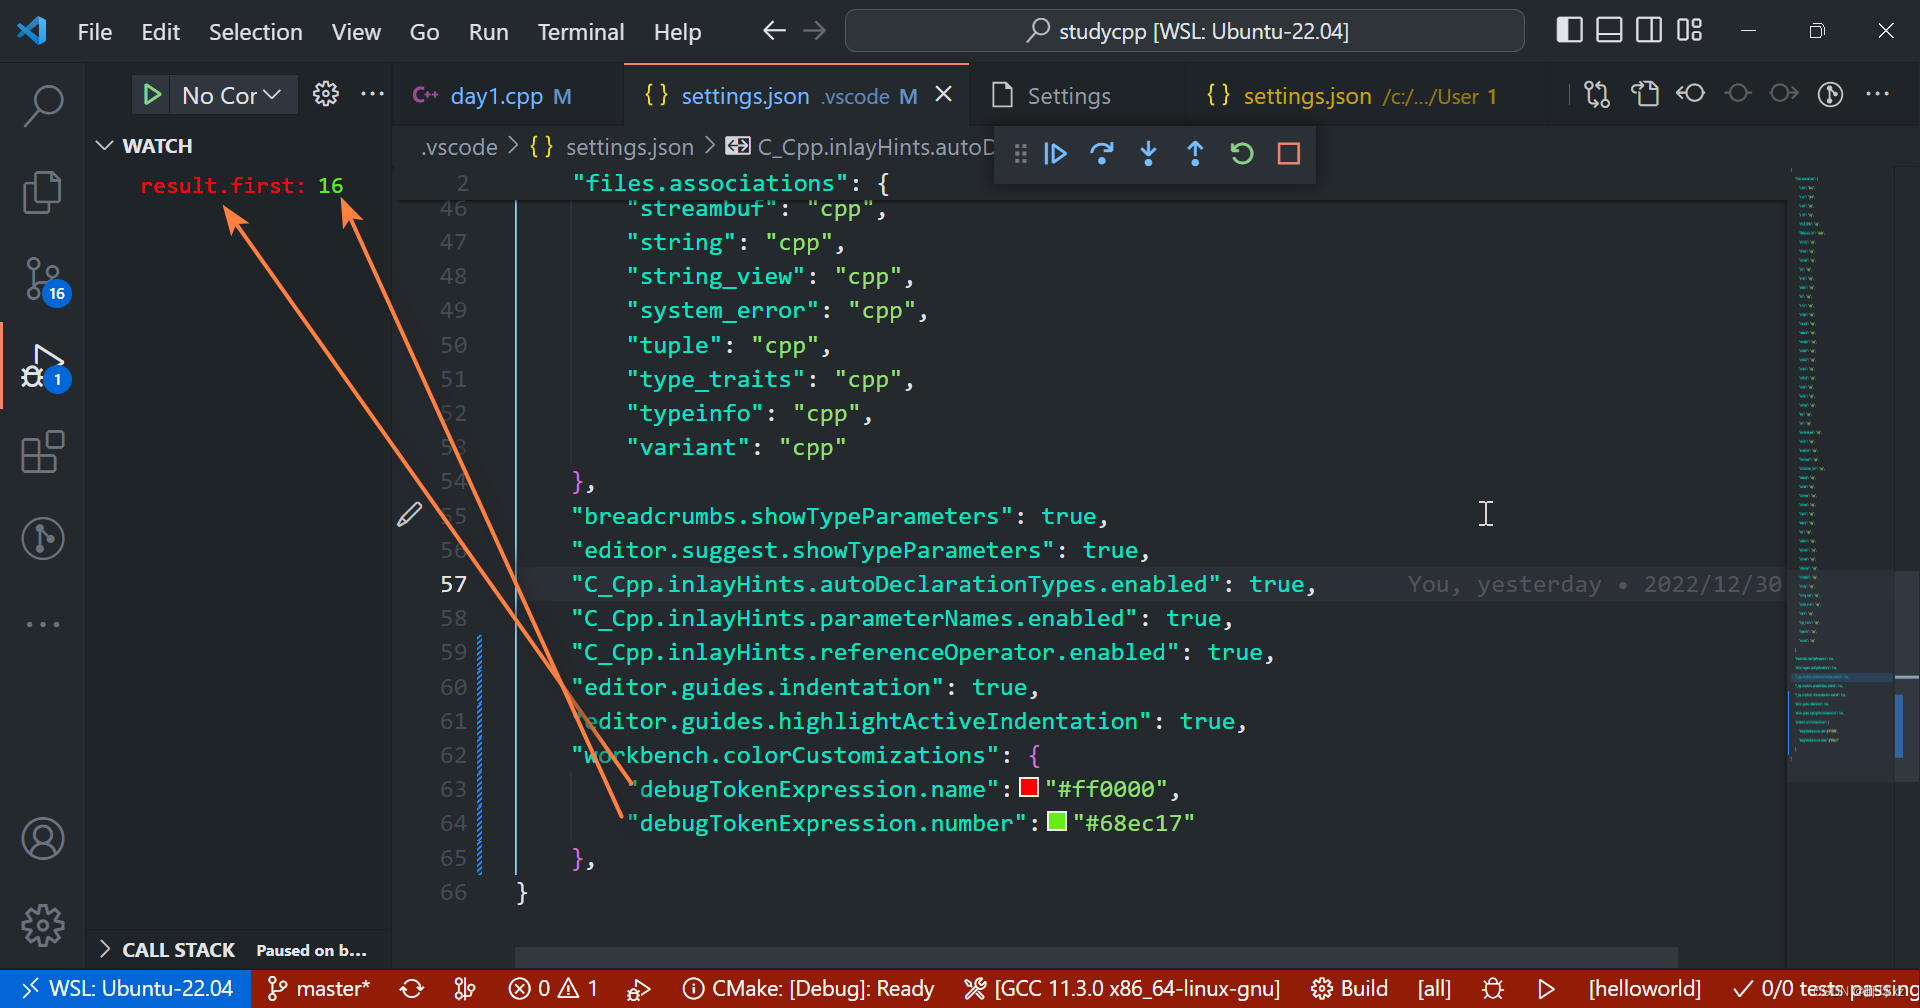The image size is (1920, 1008).
Task: Toggle bottom panel layout button
Action: click(1609, 30)
